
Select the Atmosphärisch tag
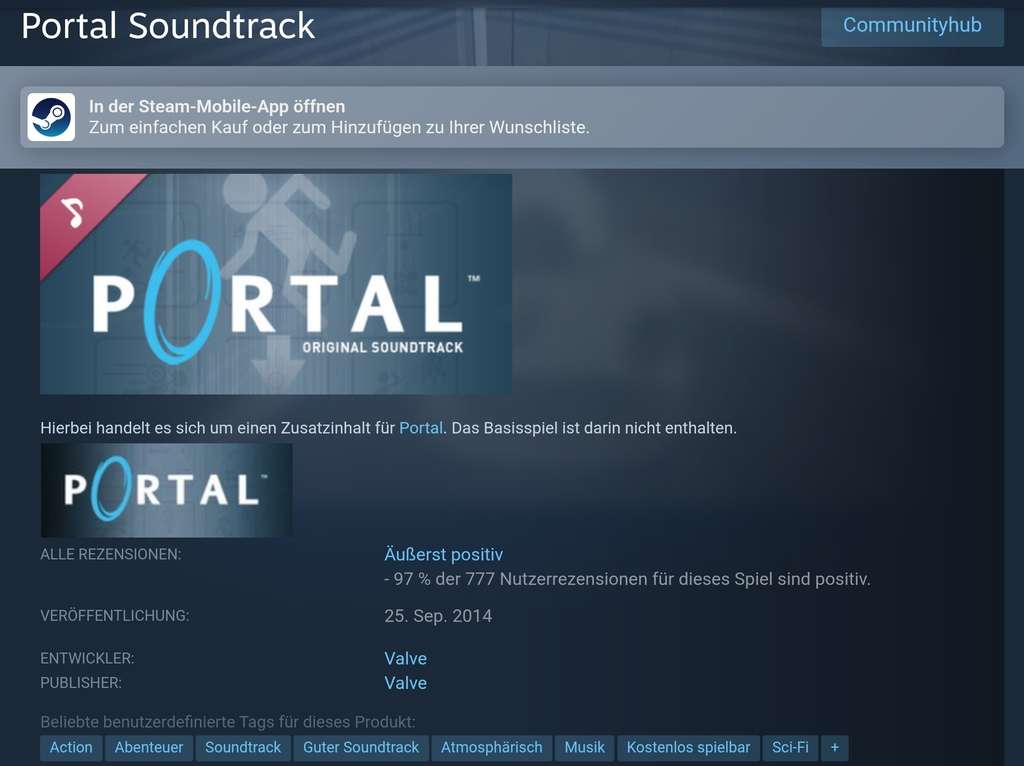coord(492,747)
